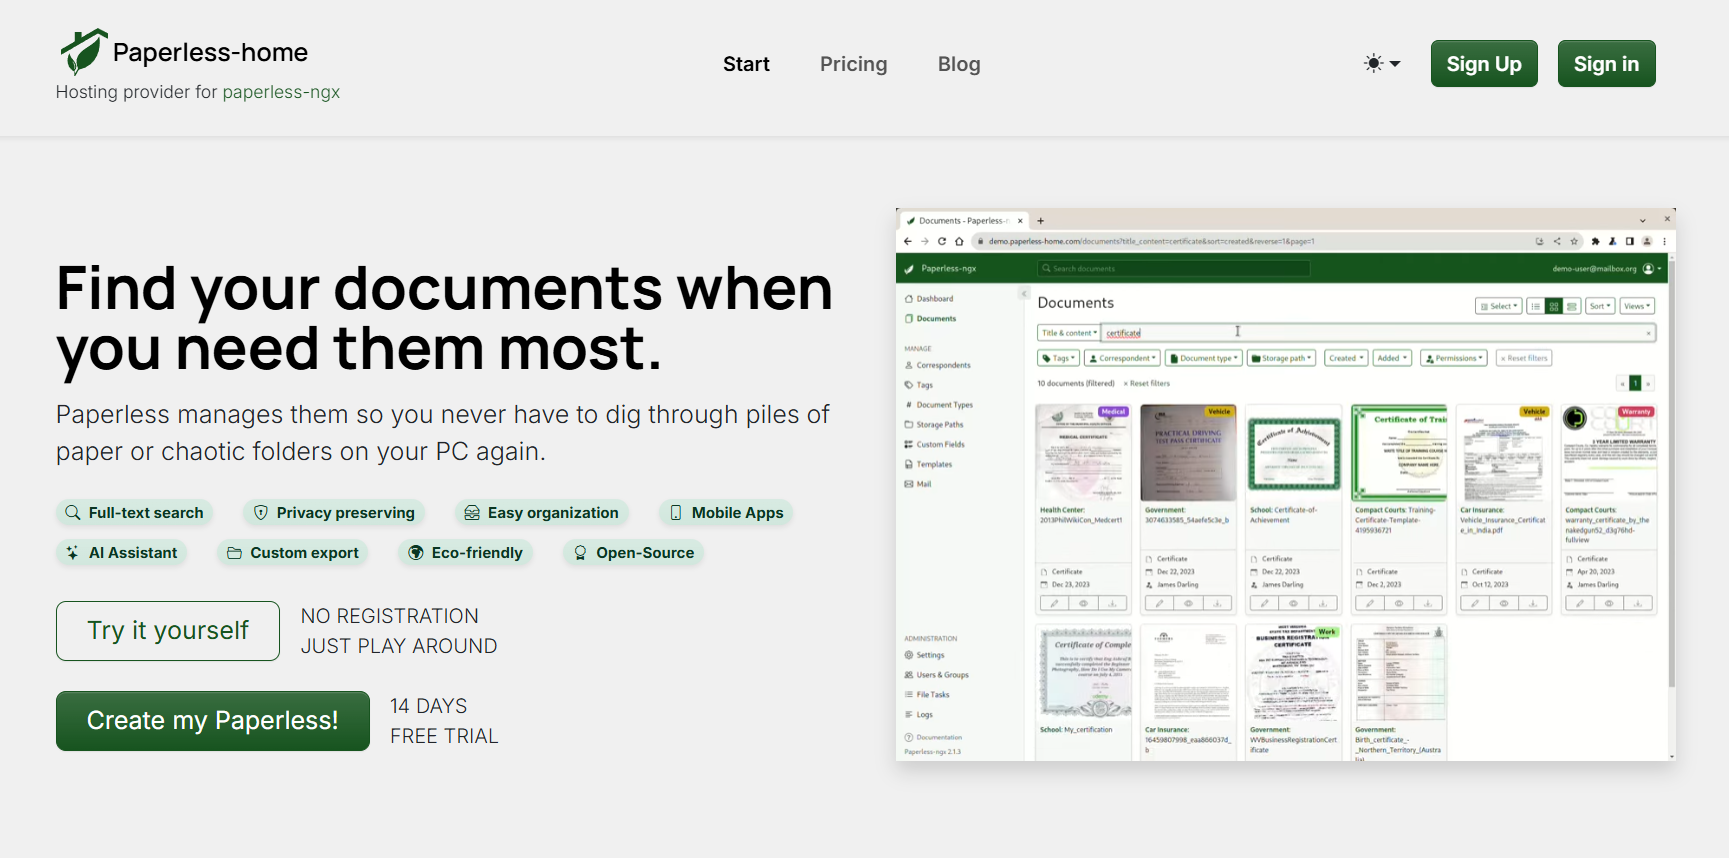Click the browser home icon in demo screenshot
The height and width of the screenshot is (858, 1729).
959,241
